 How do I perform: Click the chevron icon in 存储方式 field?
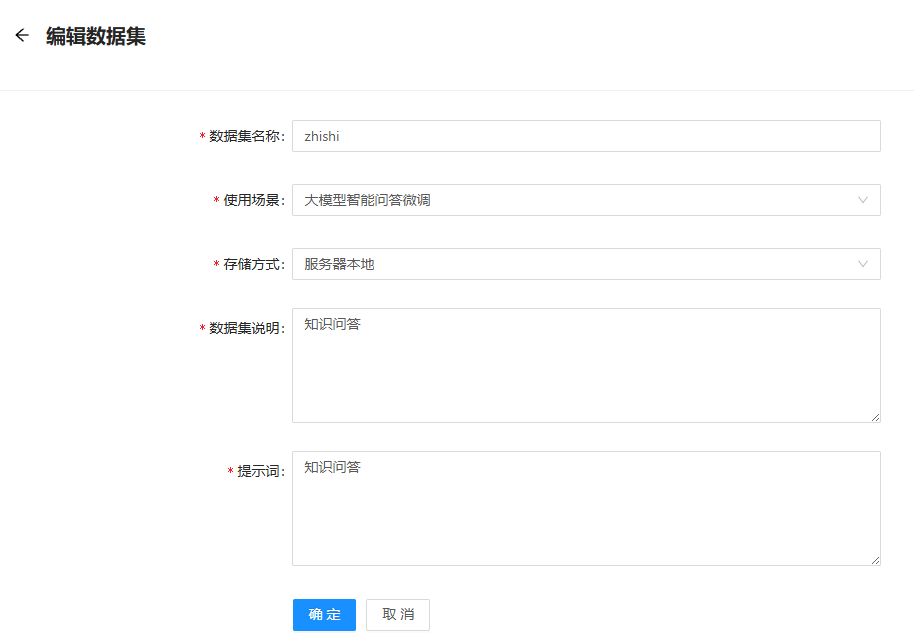pos(863,264)
